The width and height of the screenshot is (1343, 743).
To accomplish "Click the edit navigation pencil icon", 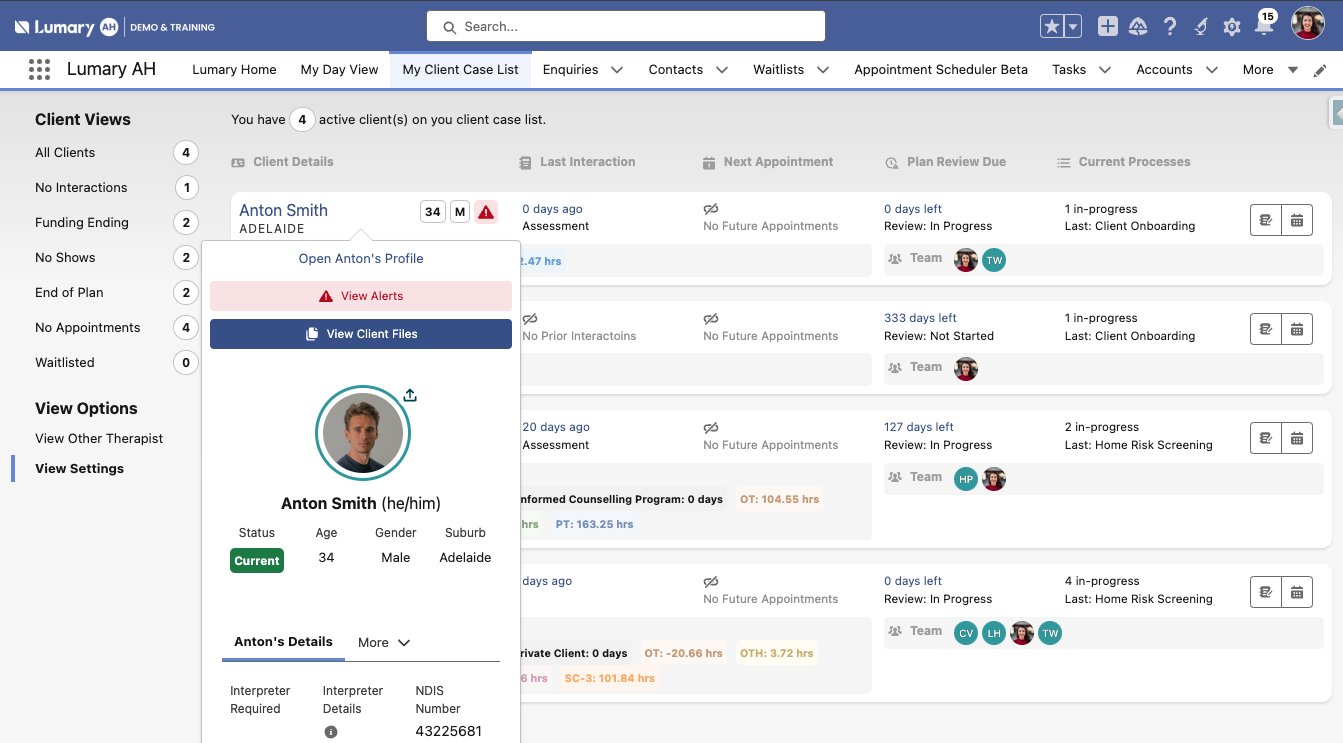I will [x=1320, y=70].
